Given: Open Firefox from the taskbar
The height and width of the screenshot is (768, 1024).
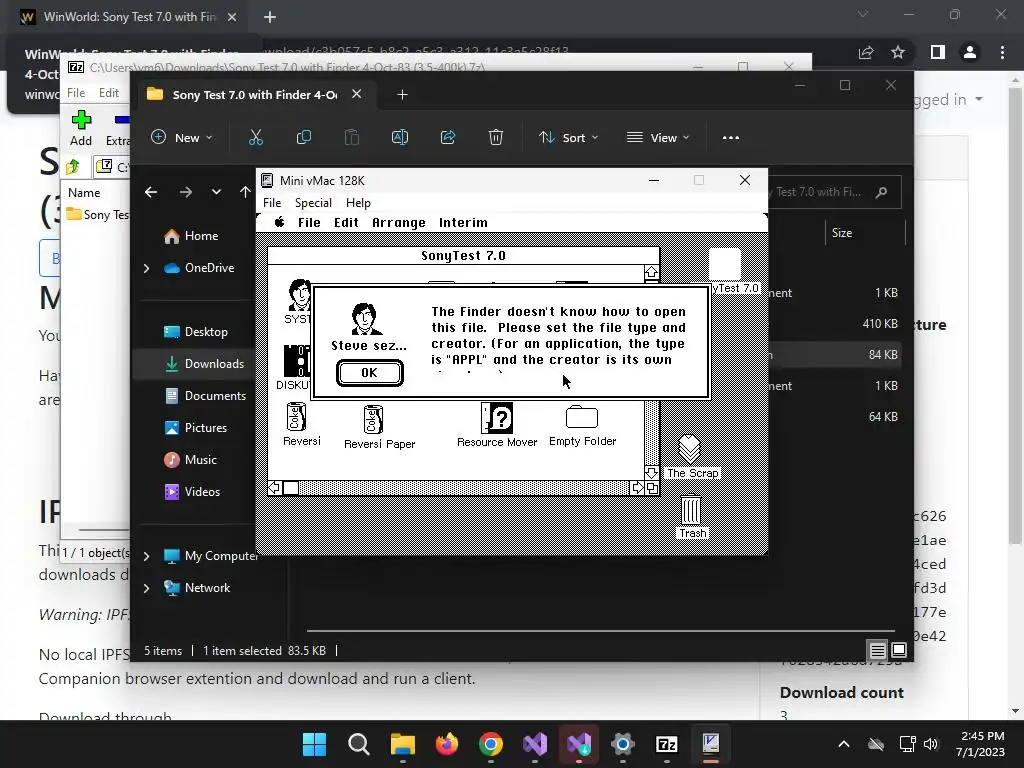Looking at the screenshot, I should pyautogui.click(x=447, y=744).
